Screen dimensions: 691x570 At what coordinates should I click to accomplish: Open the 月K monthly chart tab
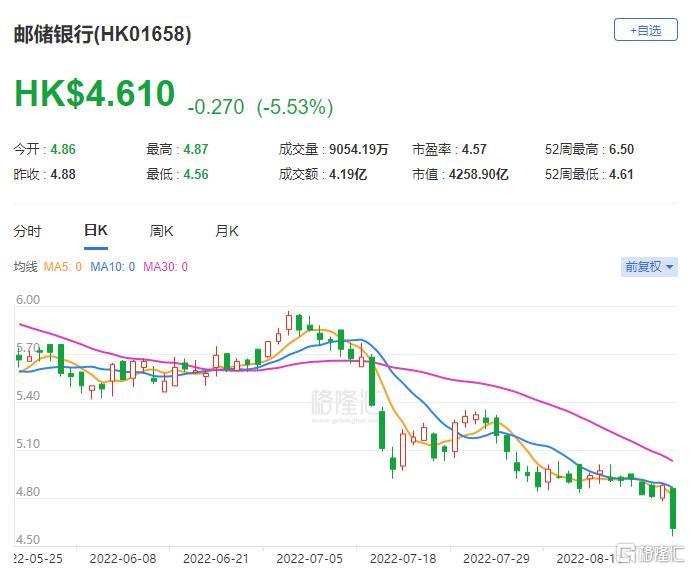pos(227,231)
